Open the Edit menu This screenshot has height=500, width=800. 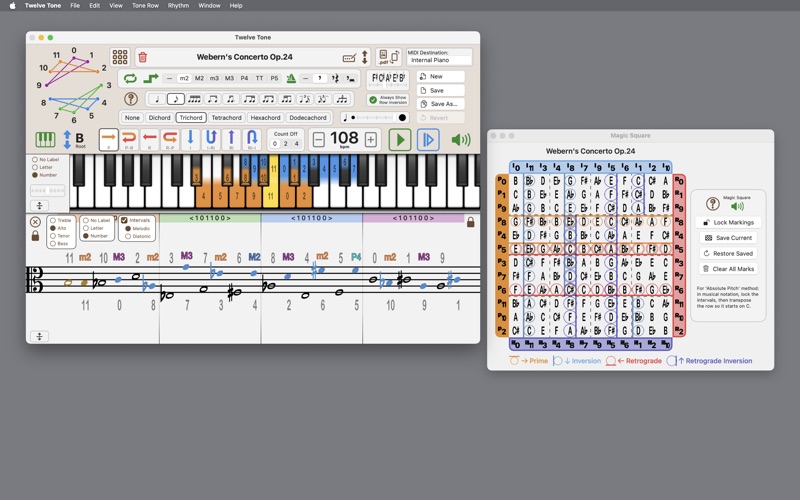(94, 6)
